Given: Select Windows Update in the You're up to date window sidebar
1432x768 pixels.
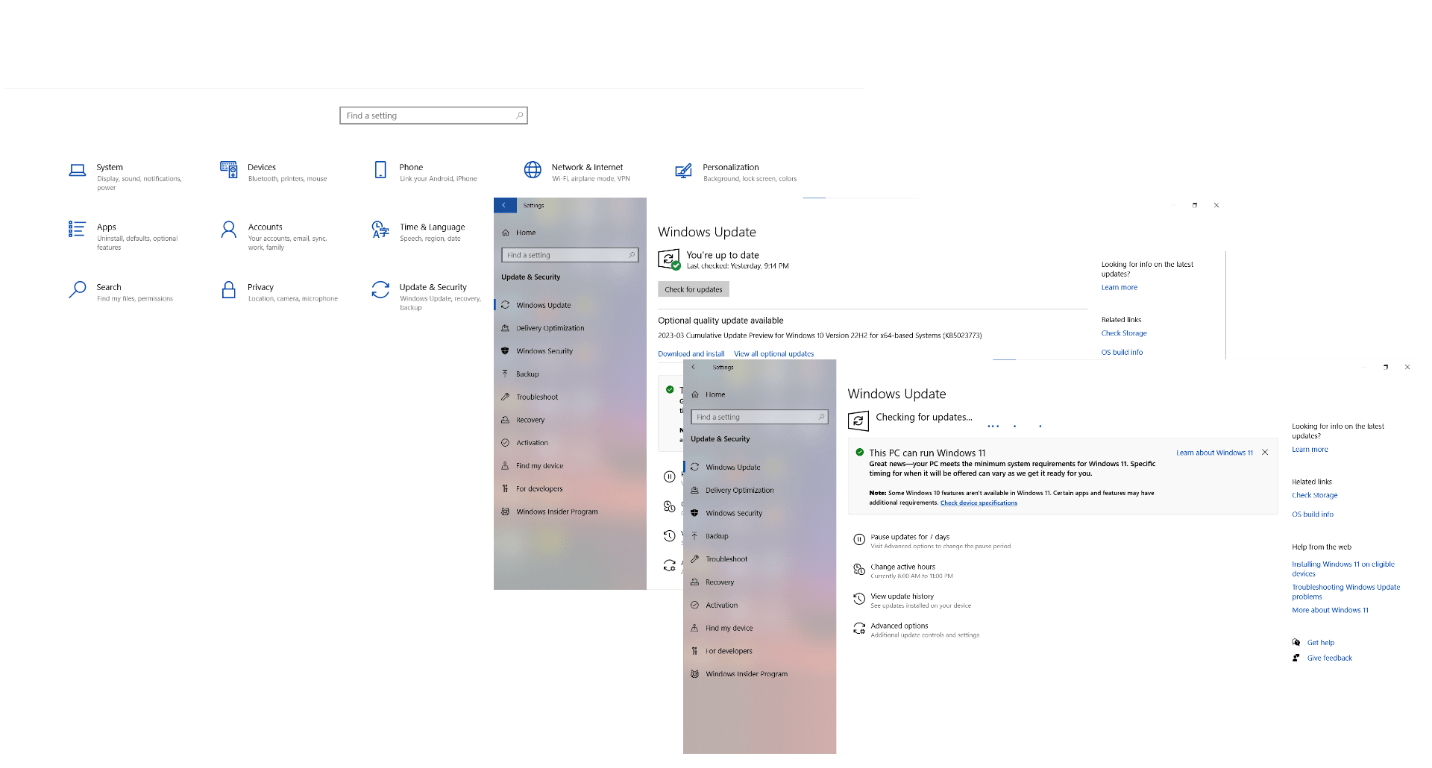Looking at the screenshot, I should (x=543, y=305).
